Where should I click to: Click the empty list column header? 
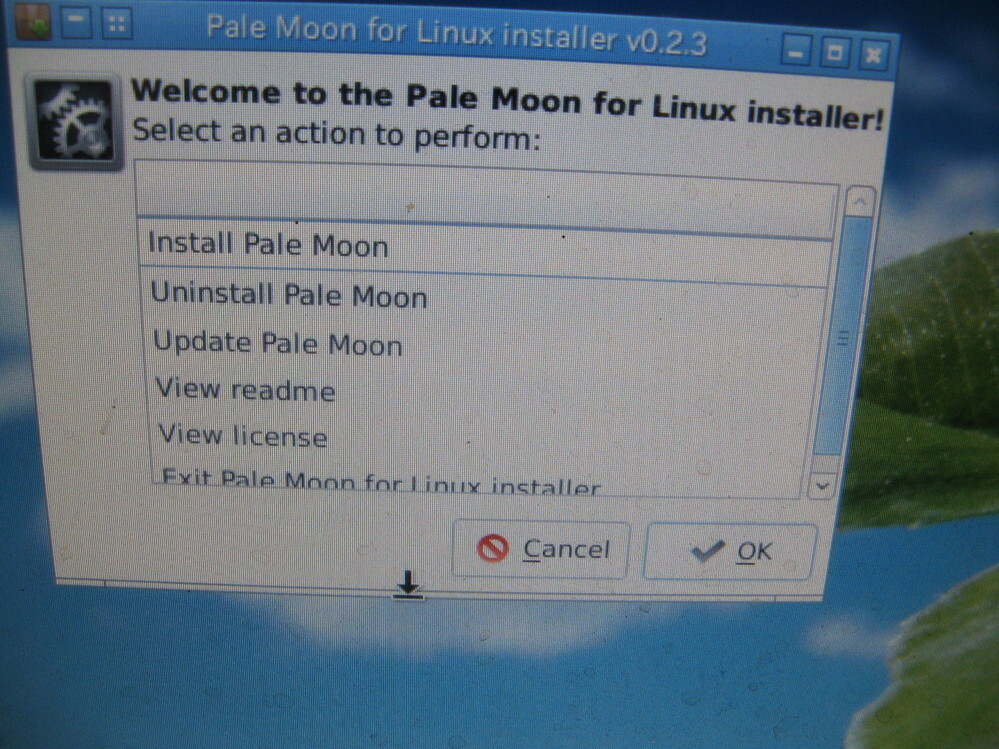pyautogui.click(x=486, y=199)
